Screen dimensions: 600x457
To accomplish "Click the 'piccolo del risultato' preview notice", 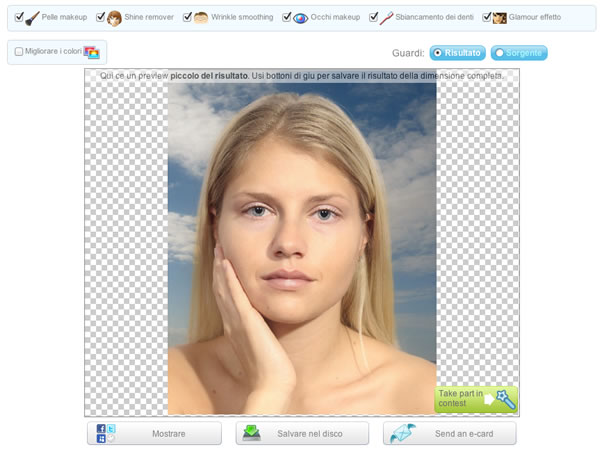I will [x=302, y=76].
